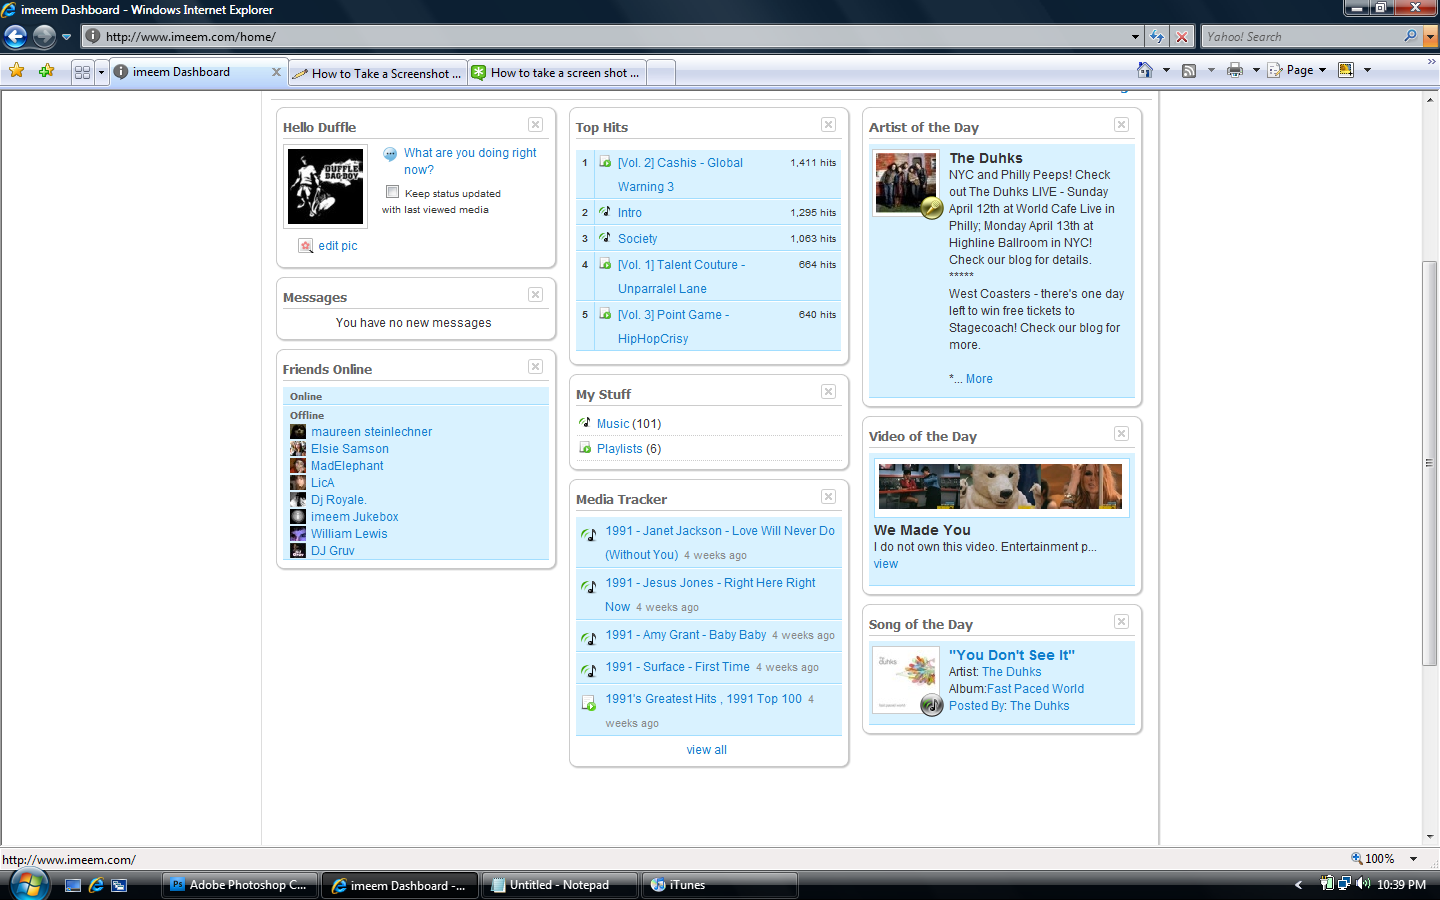This screenshot has height=900, width=1440.
Task: Close the Top Hits panel
Action: [829, 125]
